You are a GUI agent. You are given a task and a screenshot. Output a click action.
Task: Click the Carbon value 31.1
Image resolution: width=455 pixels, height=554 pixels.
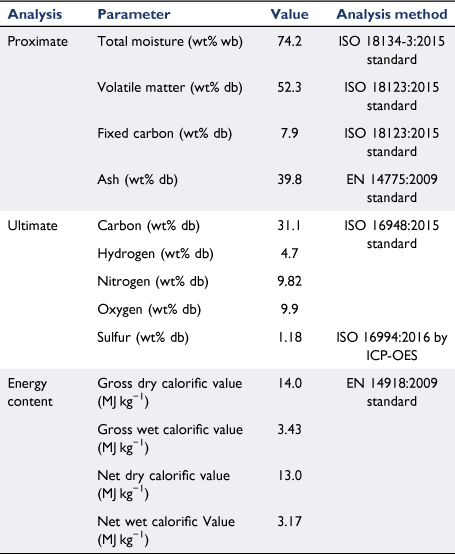[289, 225]
